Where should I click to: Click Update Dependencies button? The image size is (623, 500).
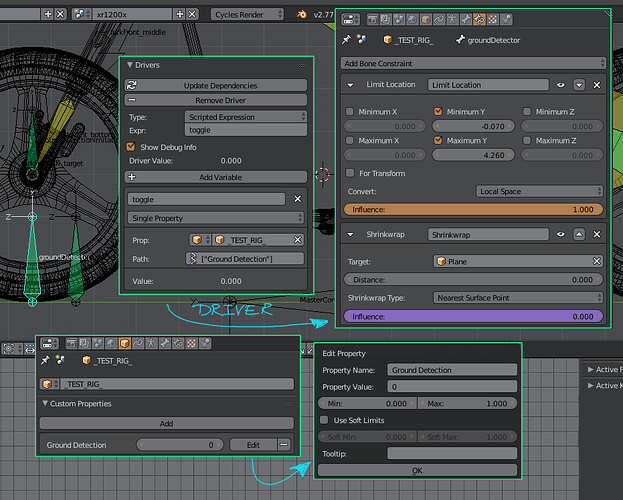(x=216, y=85)
